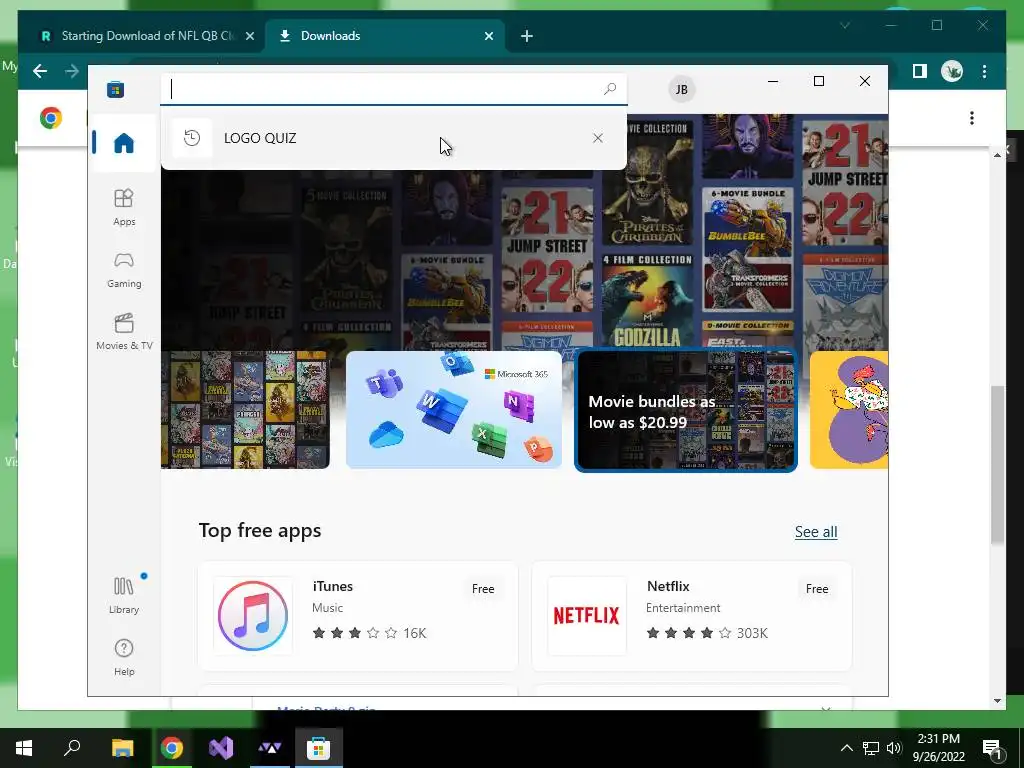Click the Free price tag for iTunes
This screenshot has height=768, width=1024.
483,588
